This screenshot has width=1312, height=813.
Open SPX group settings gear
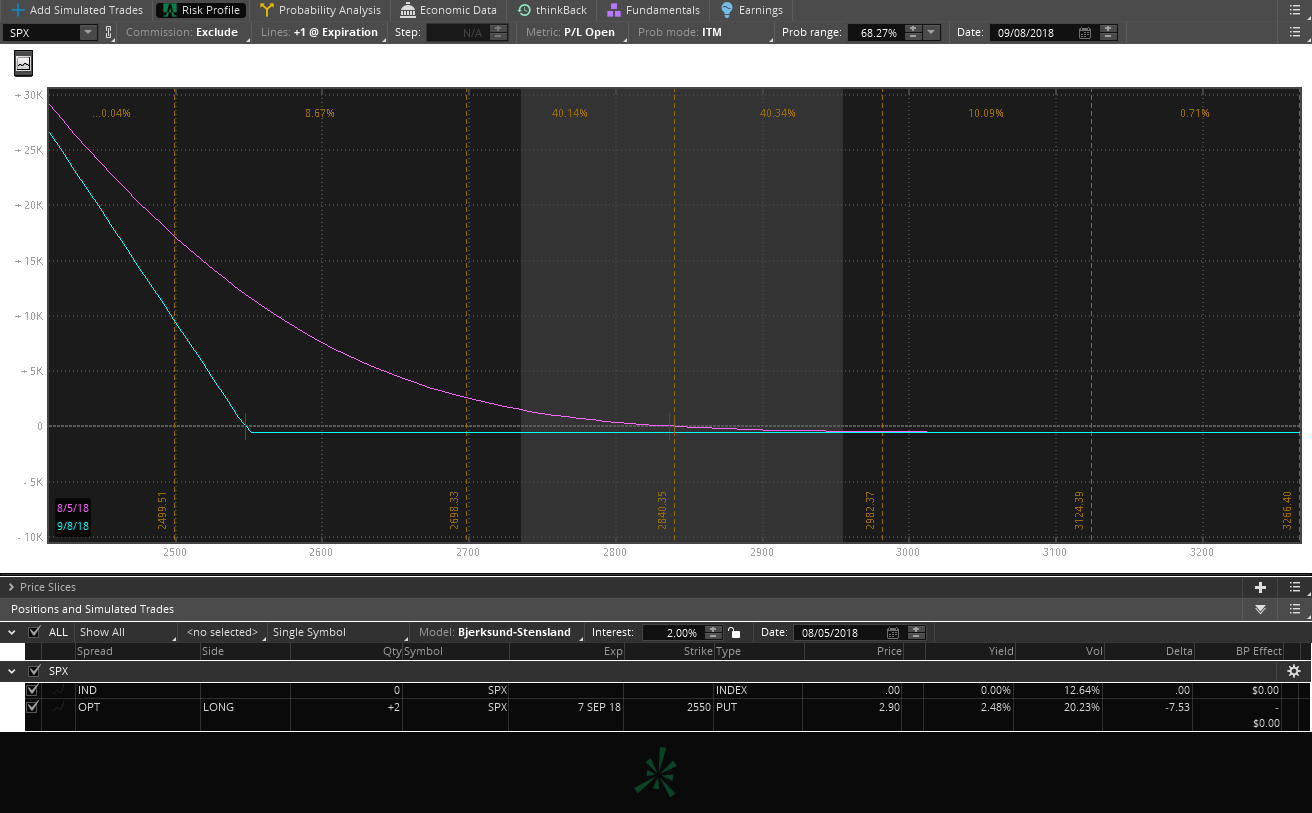1293,671
